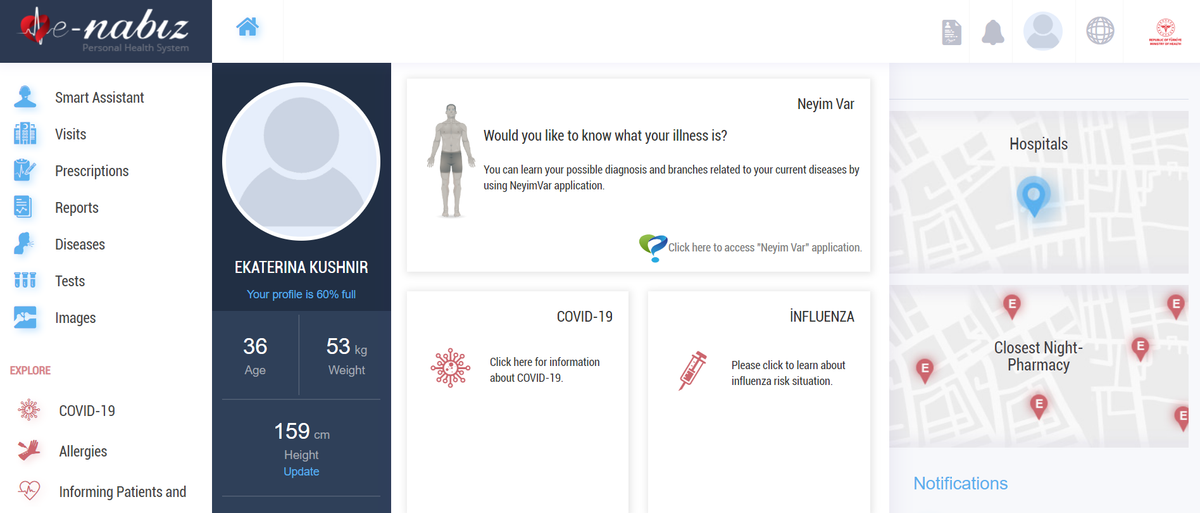The image size is (1200, 513).
Task: Go to the home icon
Action: 248,28
